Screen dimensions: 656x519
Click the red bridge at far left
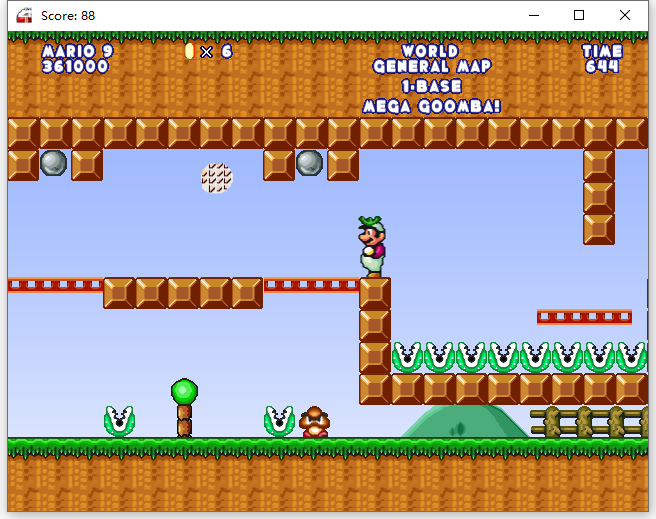[x=55, y=285]
